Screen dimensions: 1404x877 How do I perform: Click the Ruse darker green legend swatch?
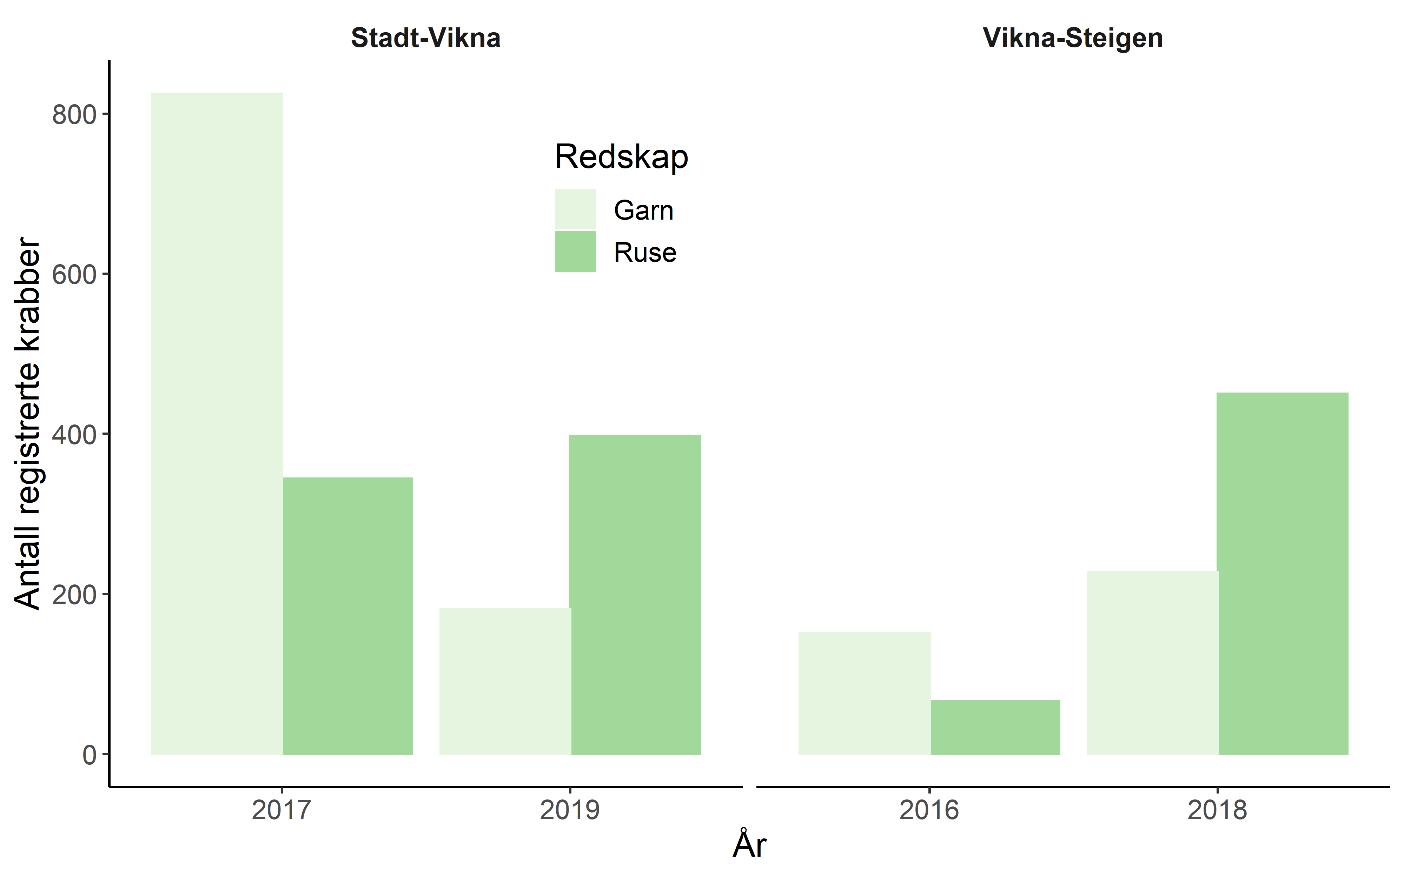point(575,252)
